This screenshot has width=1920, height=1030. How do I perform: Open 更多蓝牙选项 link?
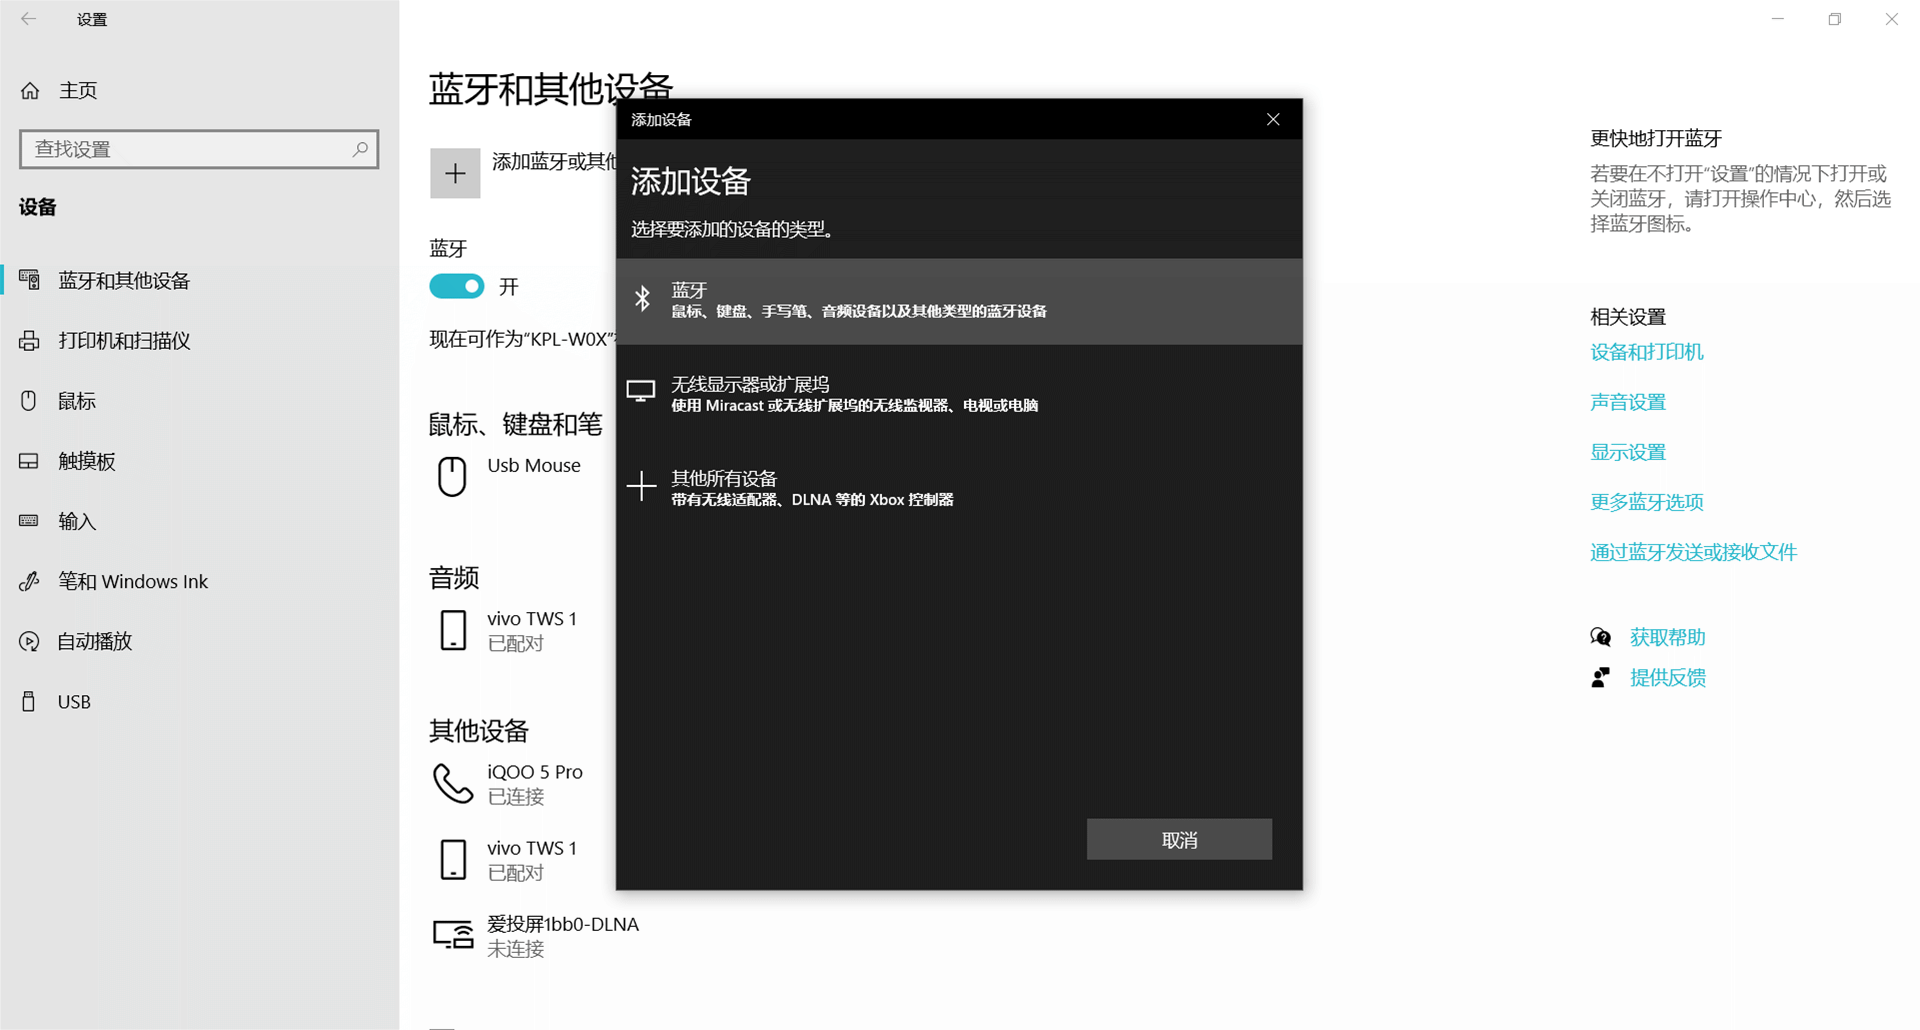pos(1646,502)
